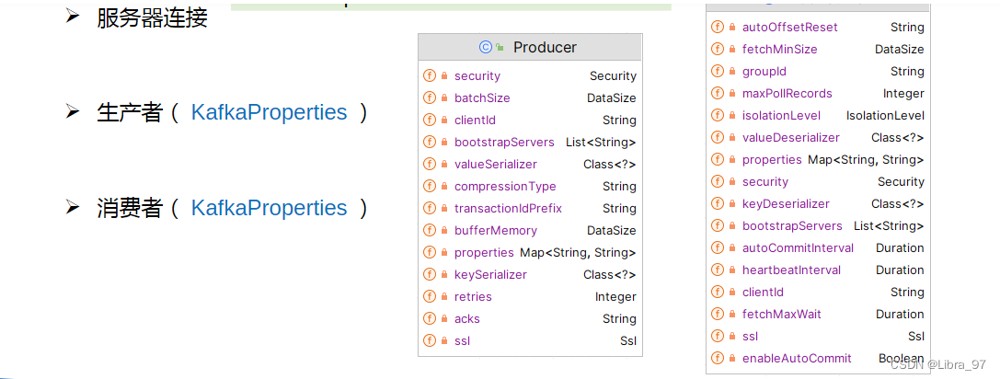Image resolution: width=1000 pixels, height=379 pixels.
Task: Click the field icon beside batchSize
Action: pyautogui.click(x=429, y=98)
